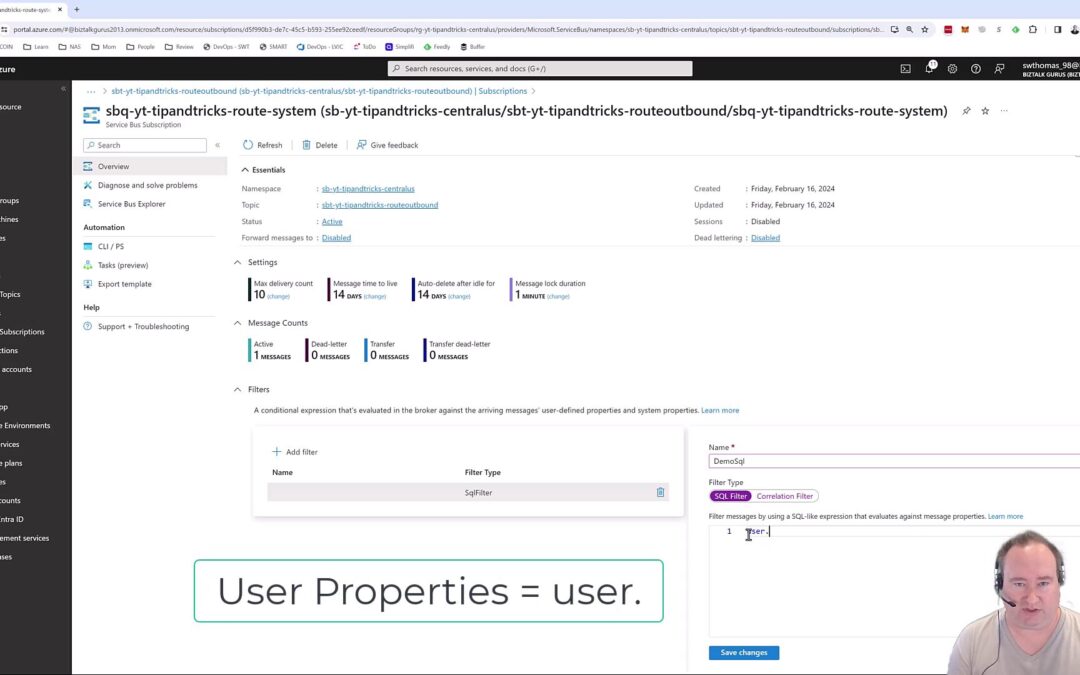The height and width of the screenshot is (675, 1080).
Task: Open the portal settings gear
Action: tap(952, 69)
